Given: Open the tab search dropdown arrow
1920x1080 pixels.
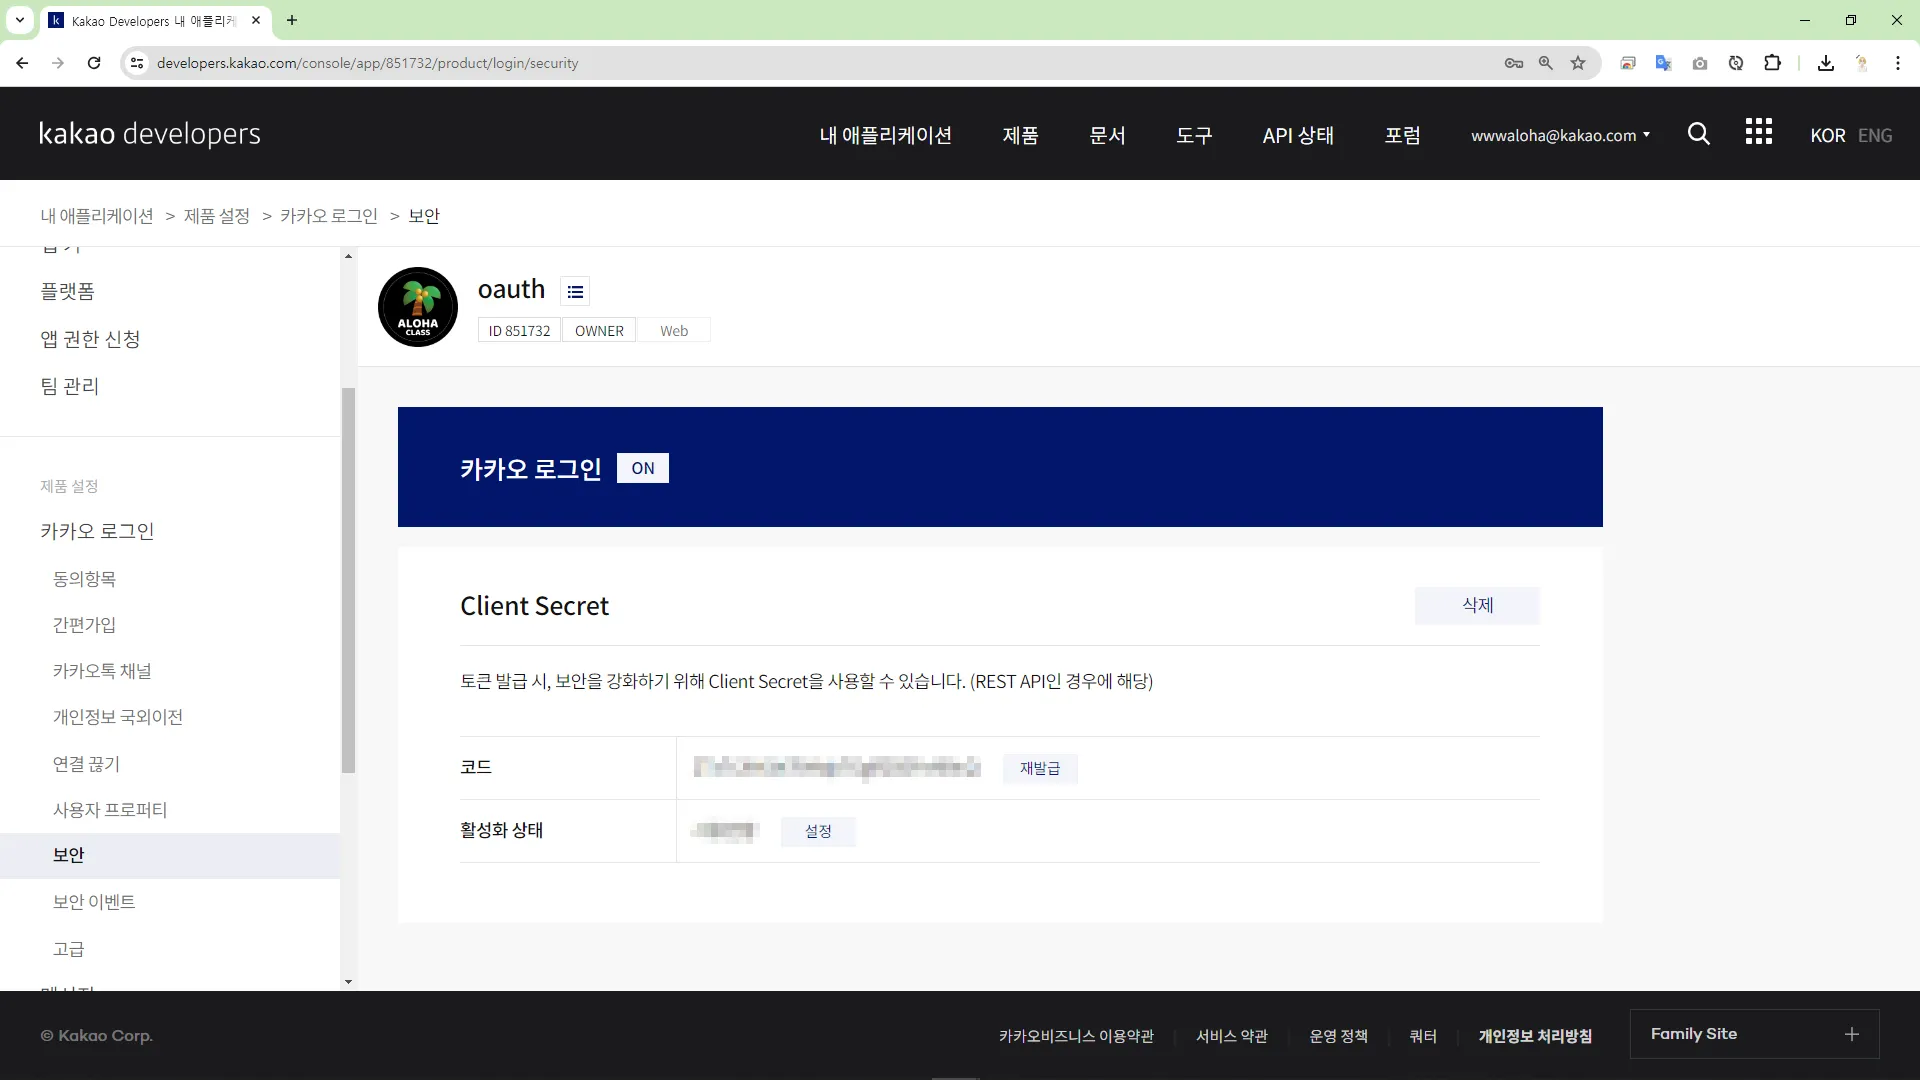Looking at the screenshot, I should click(x=19, y=20).
